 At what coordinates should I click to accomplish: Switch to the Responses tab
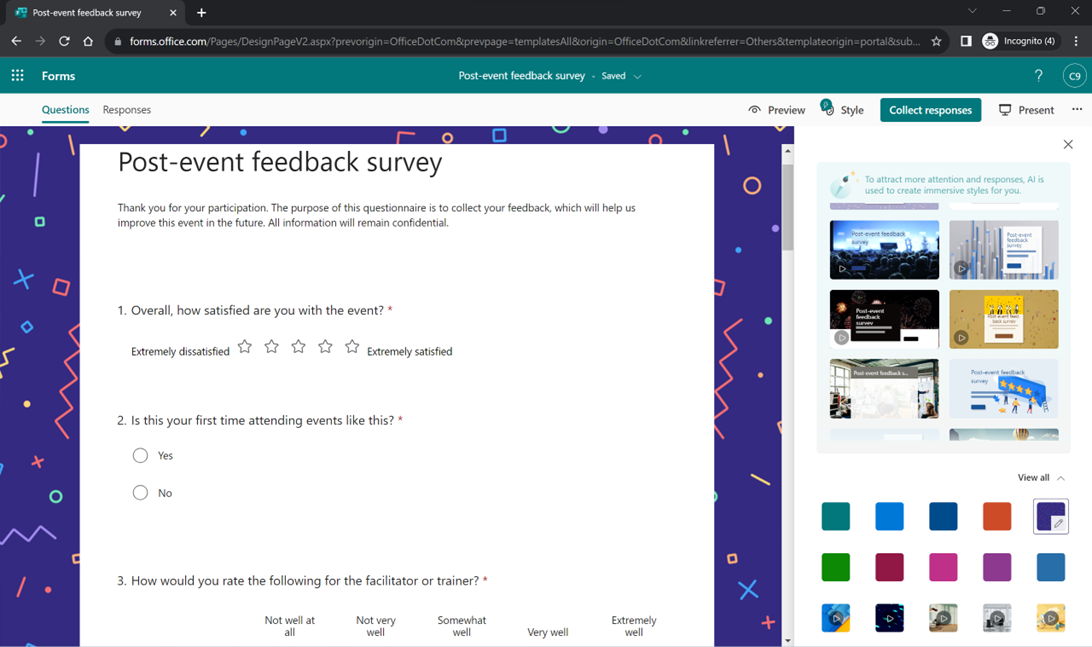coord(126,110)
